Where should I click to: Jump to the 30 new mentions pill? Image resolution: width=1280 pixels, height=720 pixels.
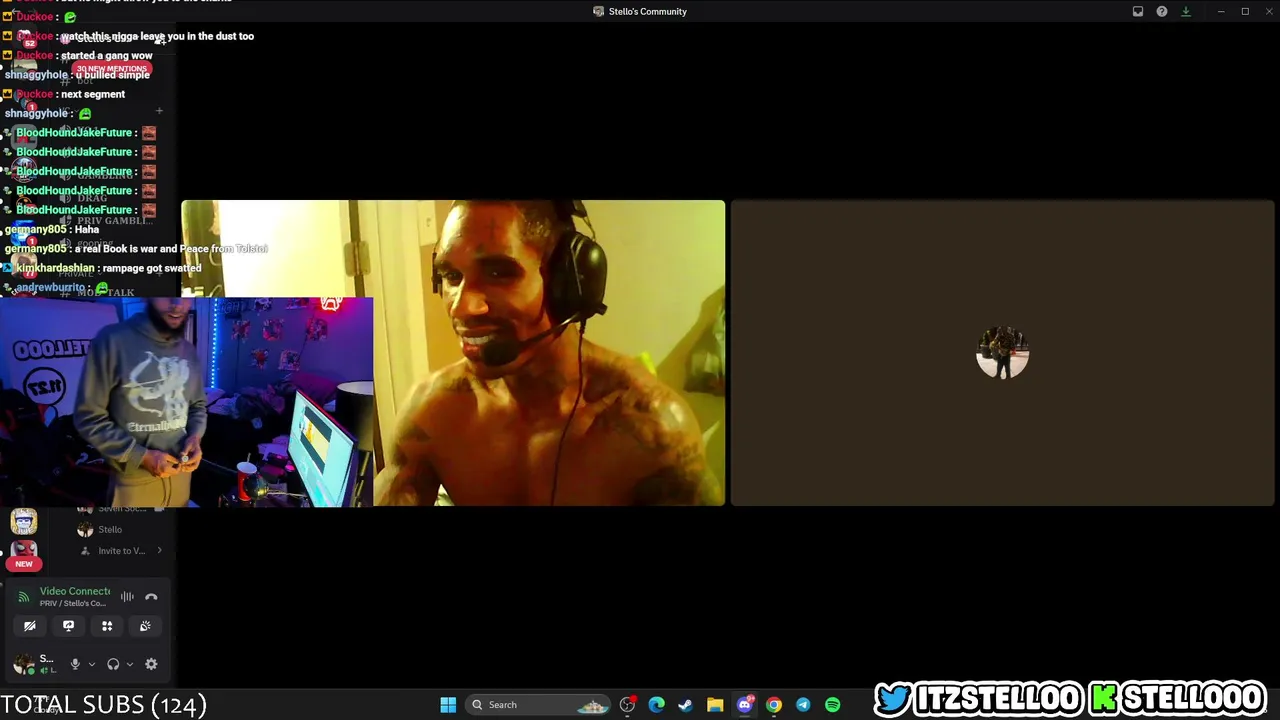[111, 69]
